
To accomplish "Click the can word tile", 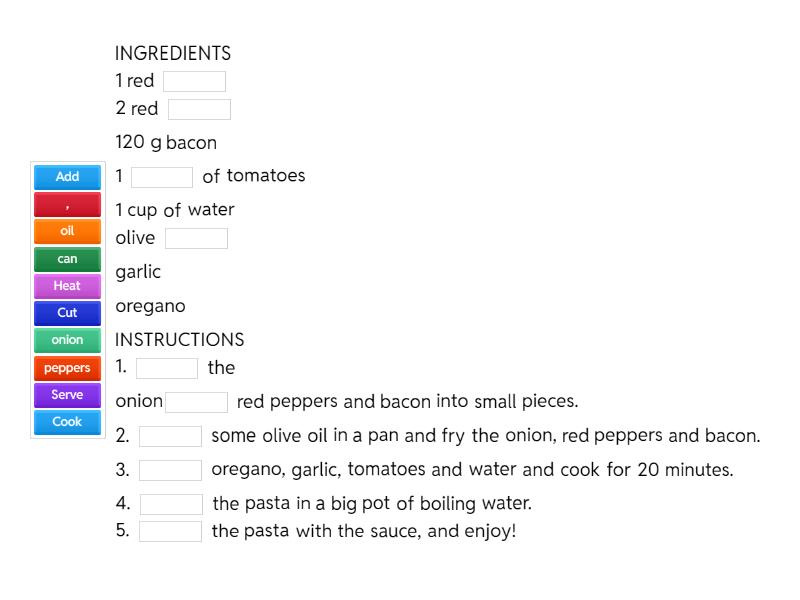I will pyautogui.click(x=66, y=258).
